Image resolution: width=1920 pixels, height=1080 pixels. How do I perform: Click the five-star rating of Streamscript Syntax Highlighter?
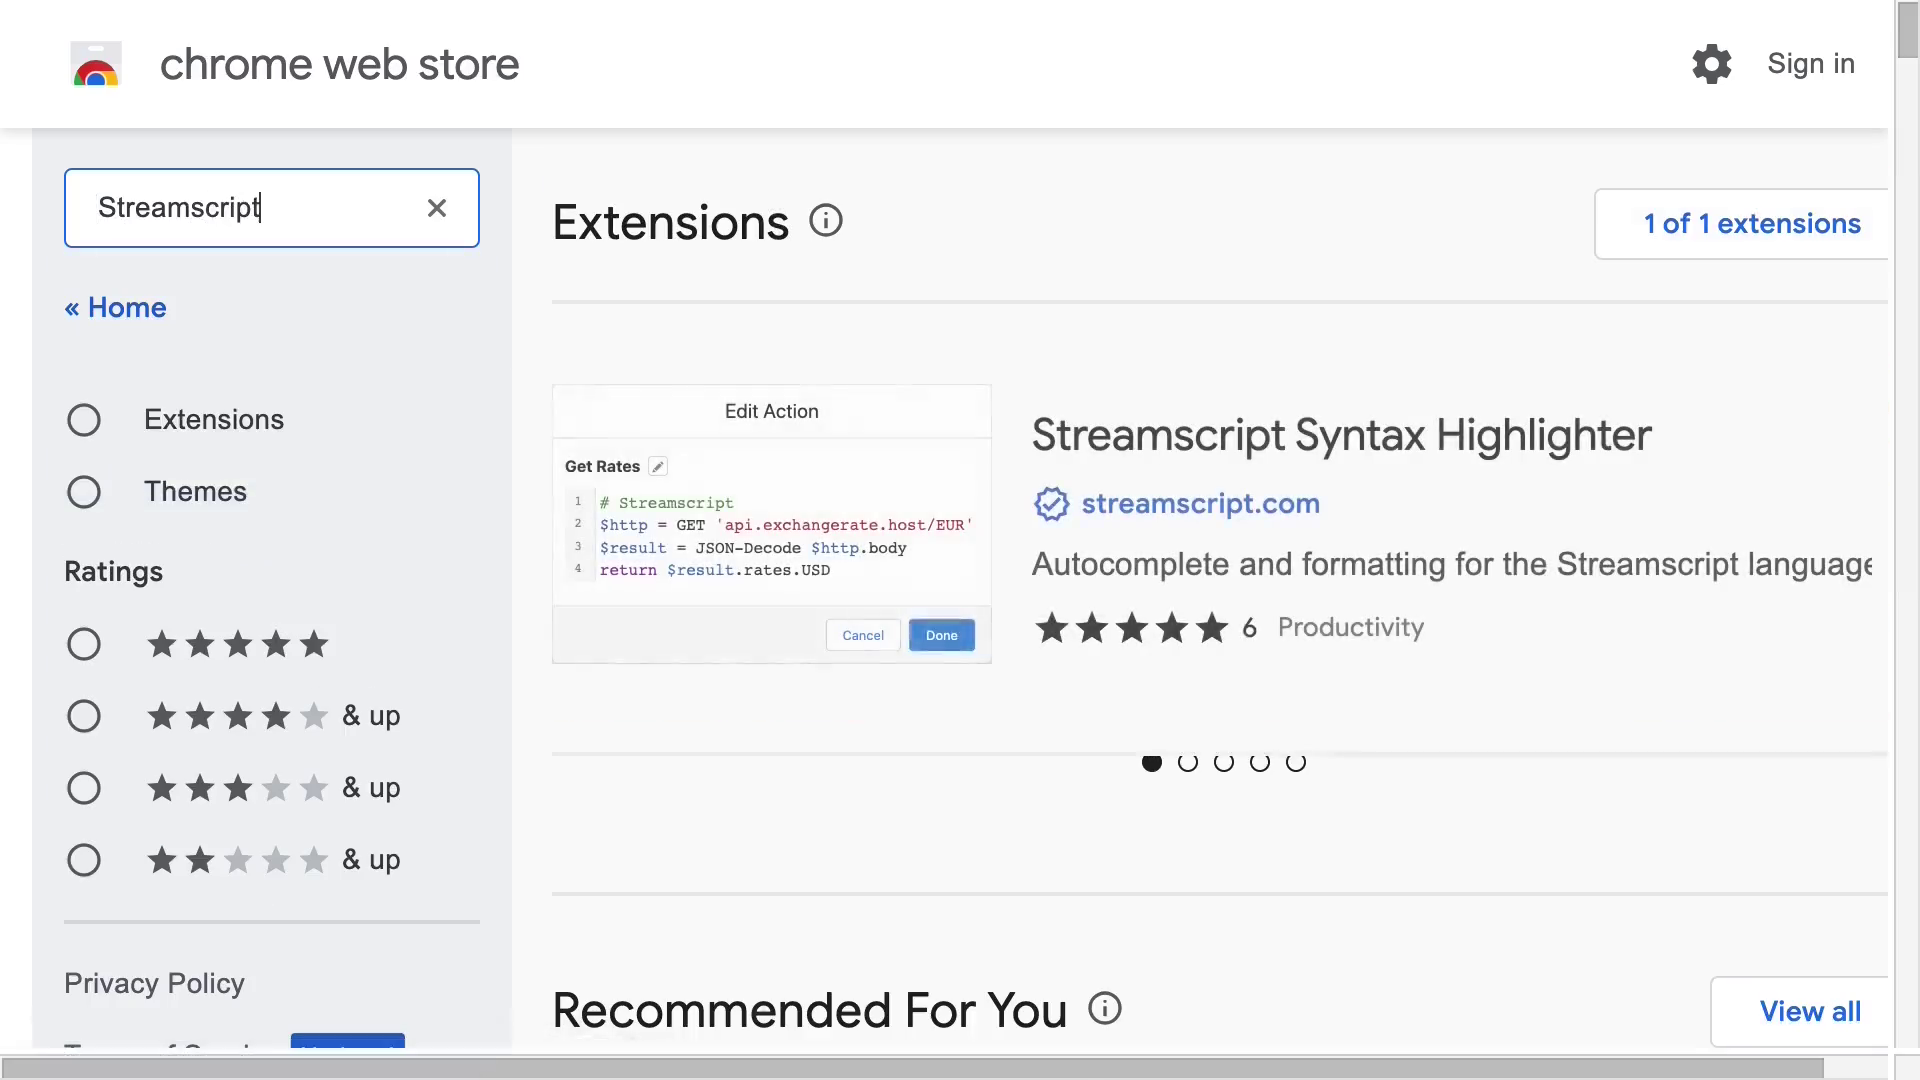pos(1131,628)
